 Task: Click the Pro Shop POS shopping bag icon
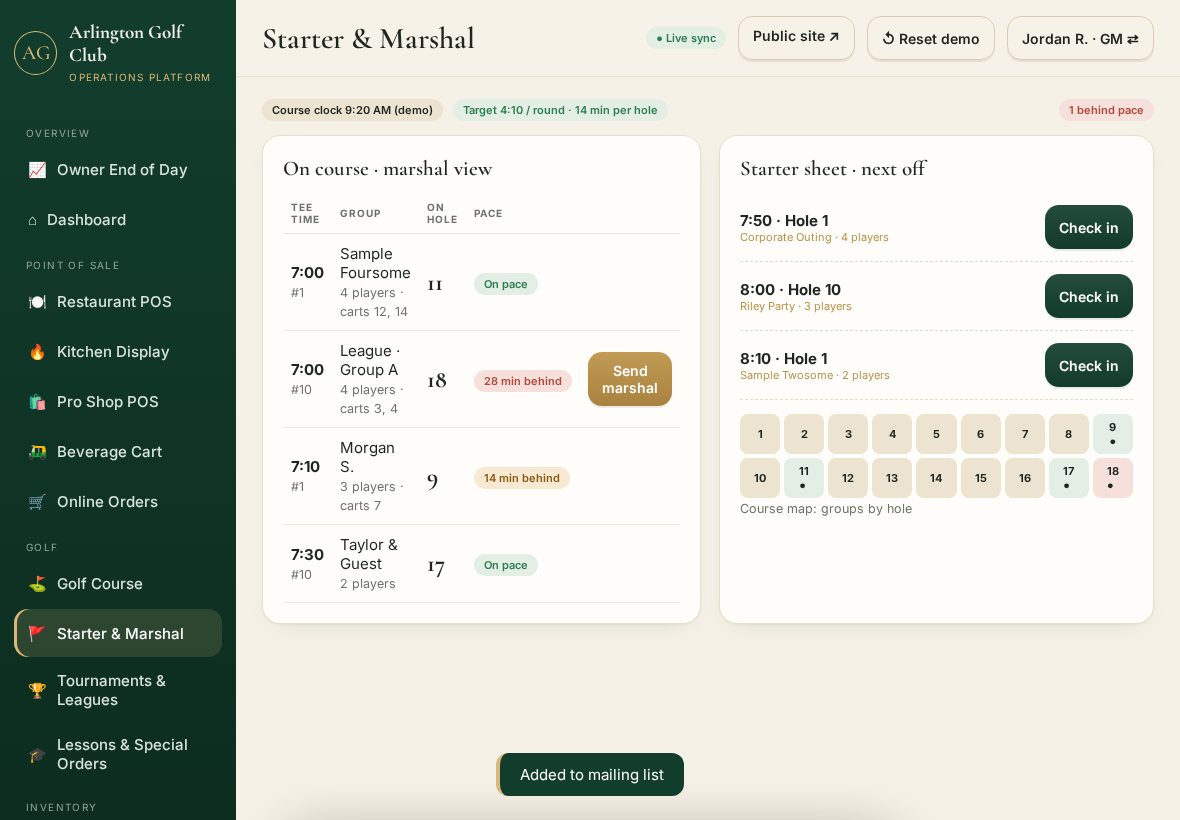(37, 402)
